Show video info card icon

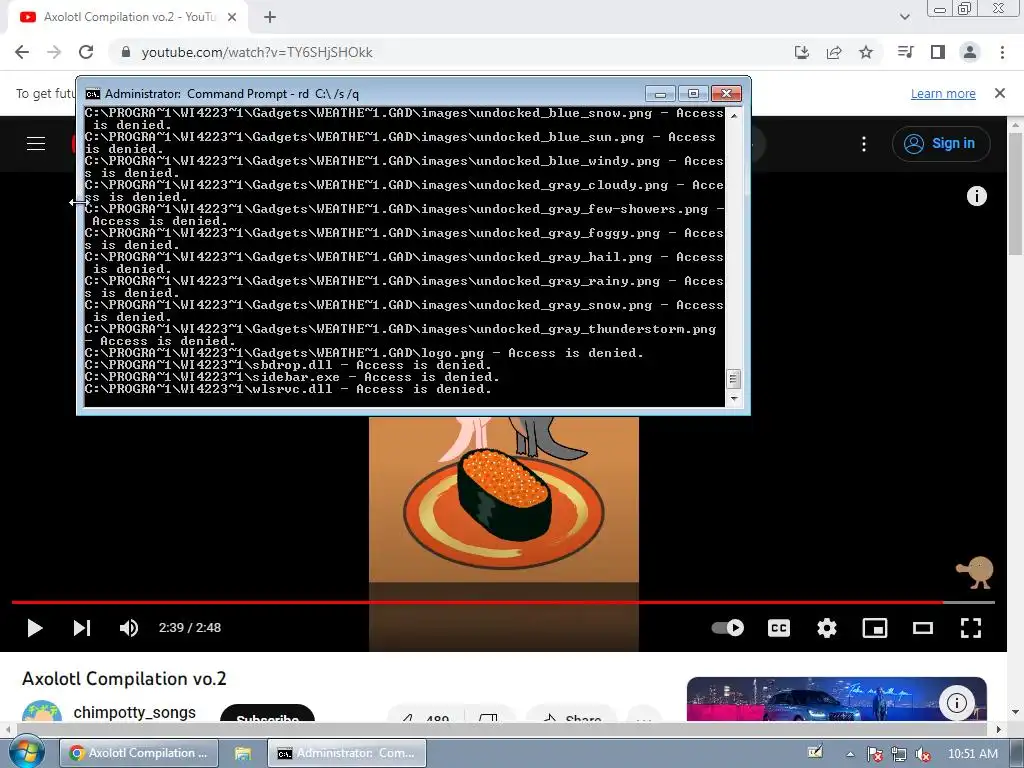976,196
